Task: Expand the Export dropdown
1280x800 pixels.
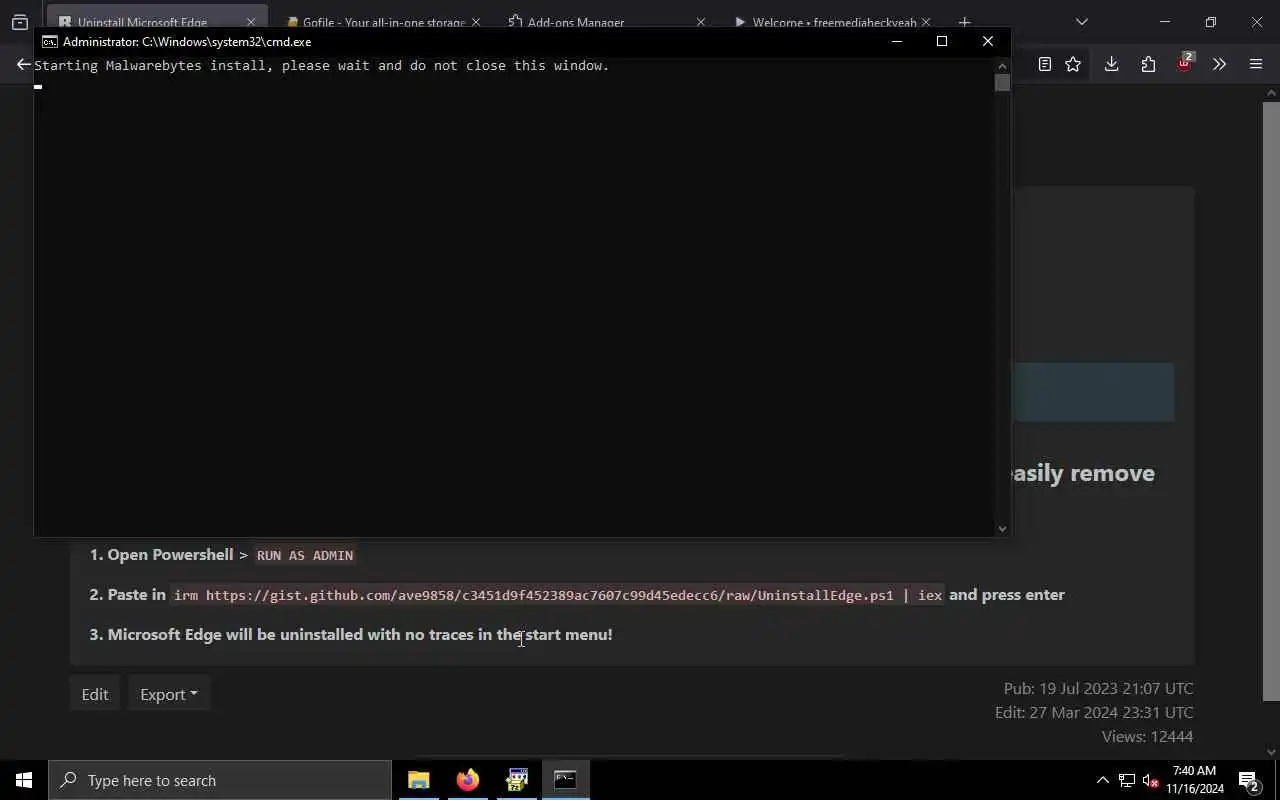Action: 169,694
